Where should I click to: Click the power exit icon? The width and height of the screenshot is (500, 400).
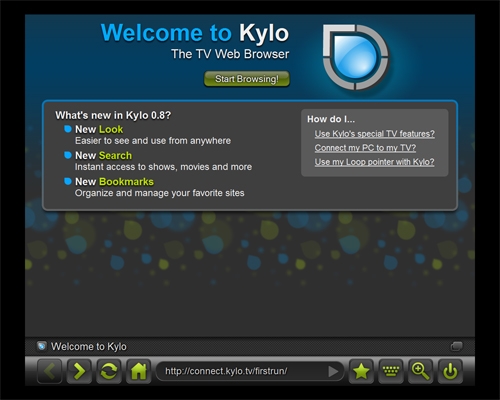(x=450, y=371)
